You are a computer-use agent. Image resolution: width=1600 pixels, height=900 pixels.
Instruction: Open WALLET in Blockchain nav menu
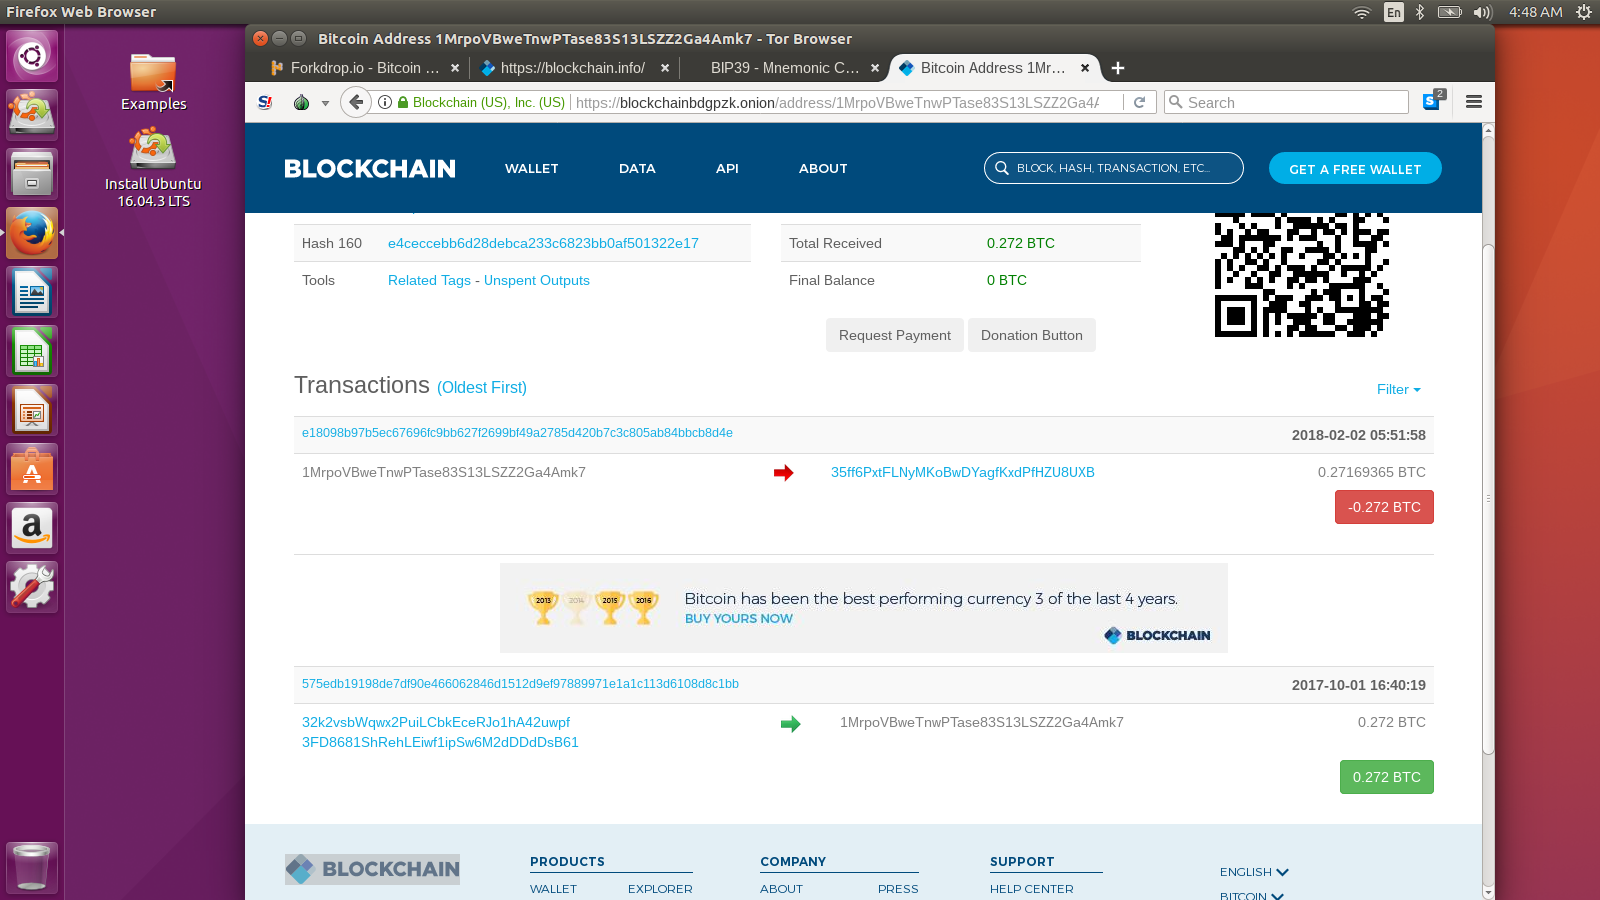tap(532, 168)
